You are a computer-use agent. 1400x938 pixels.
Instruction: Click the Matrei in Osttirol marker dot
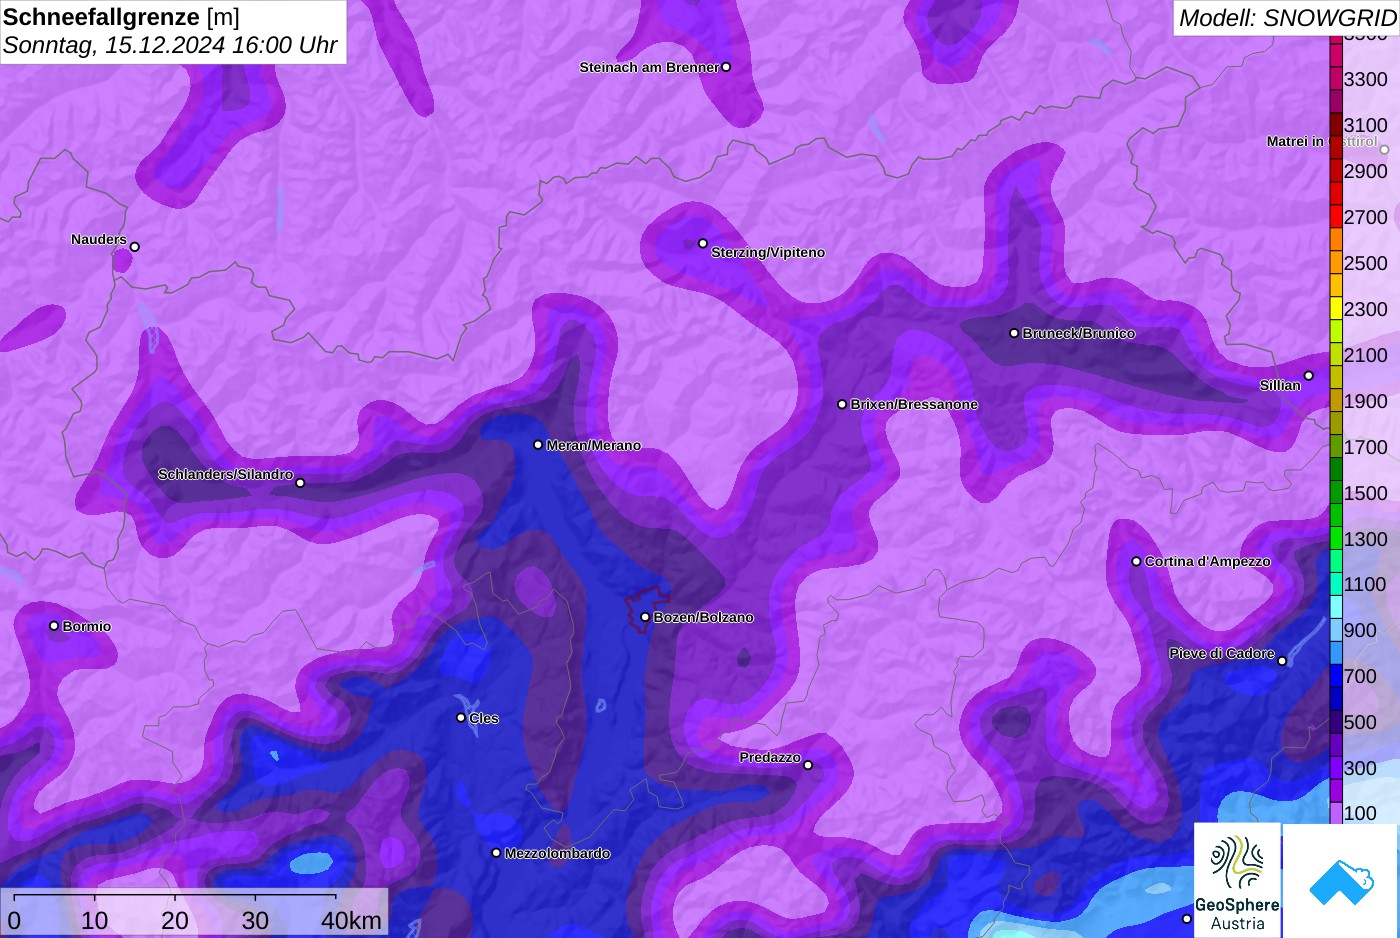click(x=1384, y=149)
